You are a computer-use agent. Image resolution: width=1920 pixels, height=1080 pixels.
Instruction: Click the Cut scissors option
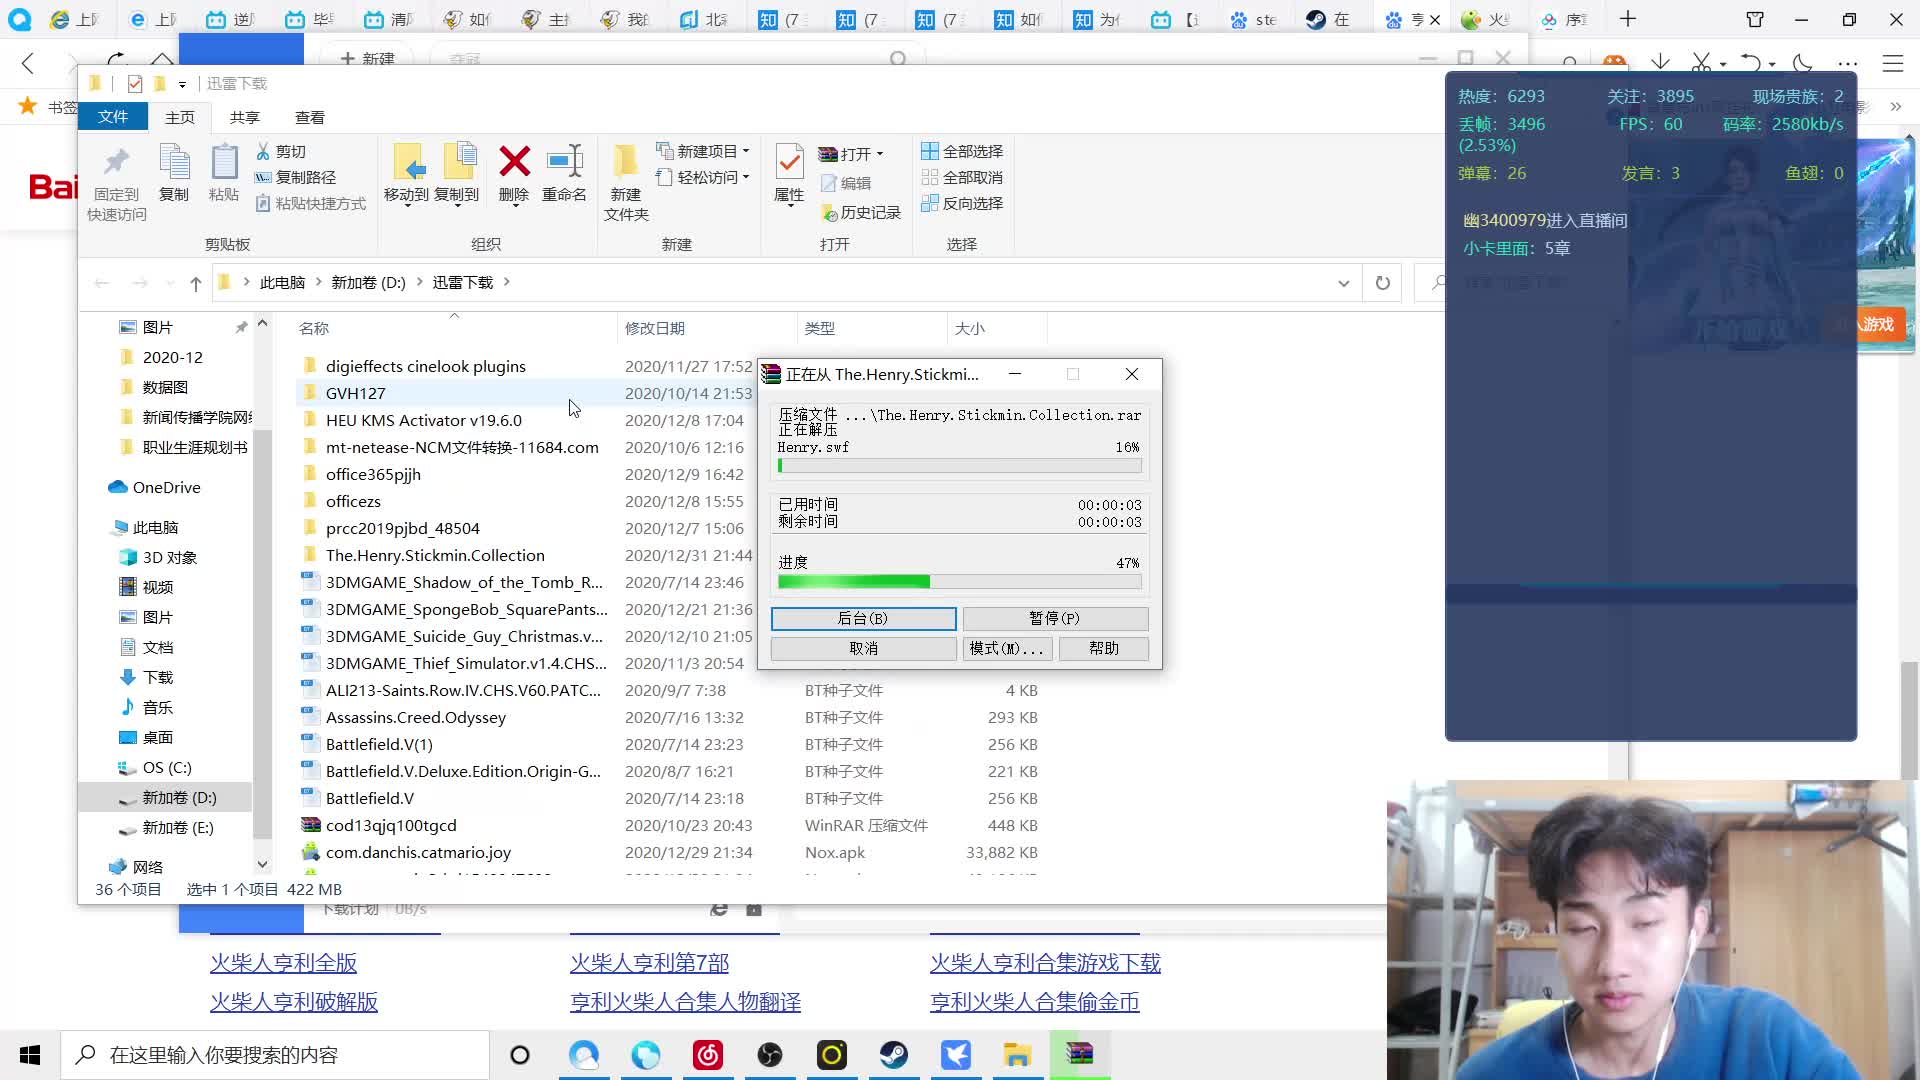(x=281, y=151)
